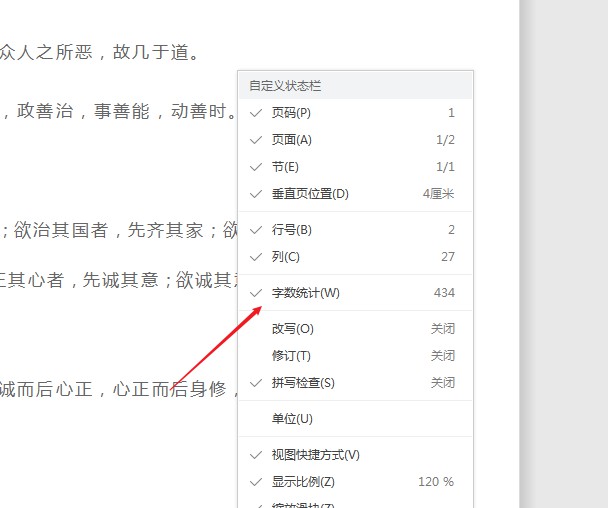Screen dimensions: 608x508
Task: Click document text 欲治其国者，先齐其家
Action: (109, 230)
